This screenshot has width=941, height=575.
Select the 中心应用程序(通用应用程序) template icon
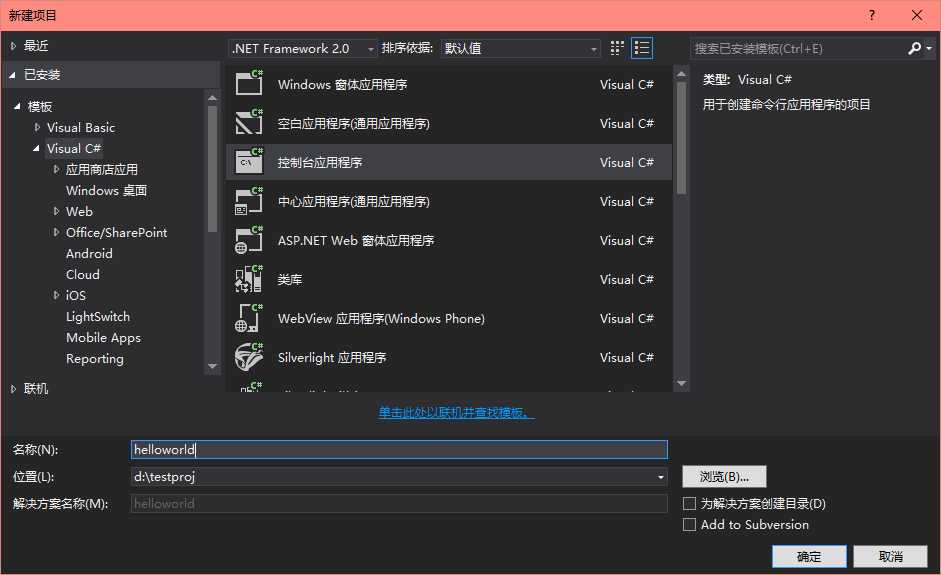click(248, 200)
